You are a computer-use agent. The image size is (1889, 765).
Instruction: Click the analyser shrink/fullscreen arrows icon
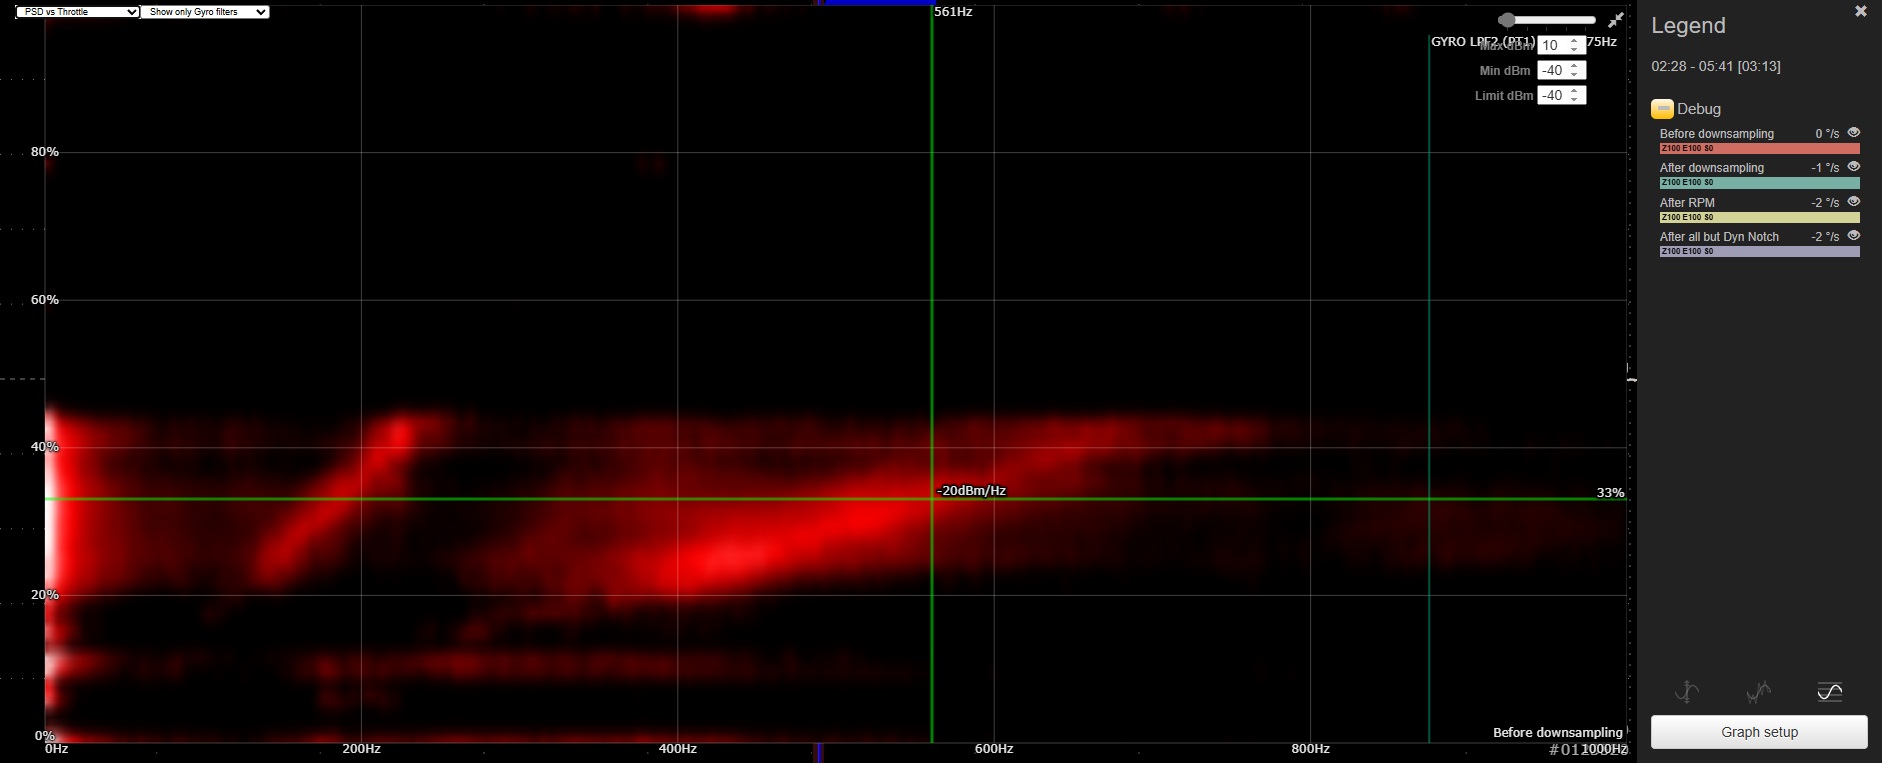pos(1615,20)
